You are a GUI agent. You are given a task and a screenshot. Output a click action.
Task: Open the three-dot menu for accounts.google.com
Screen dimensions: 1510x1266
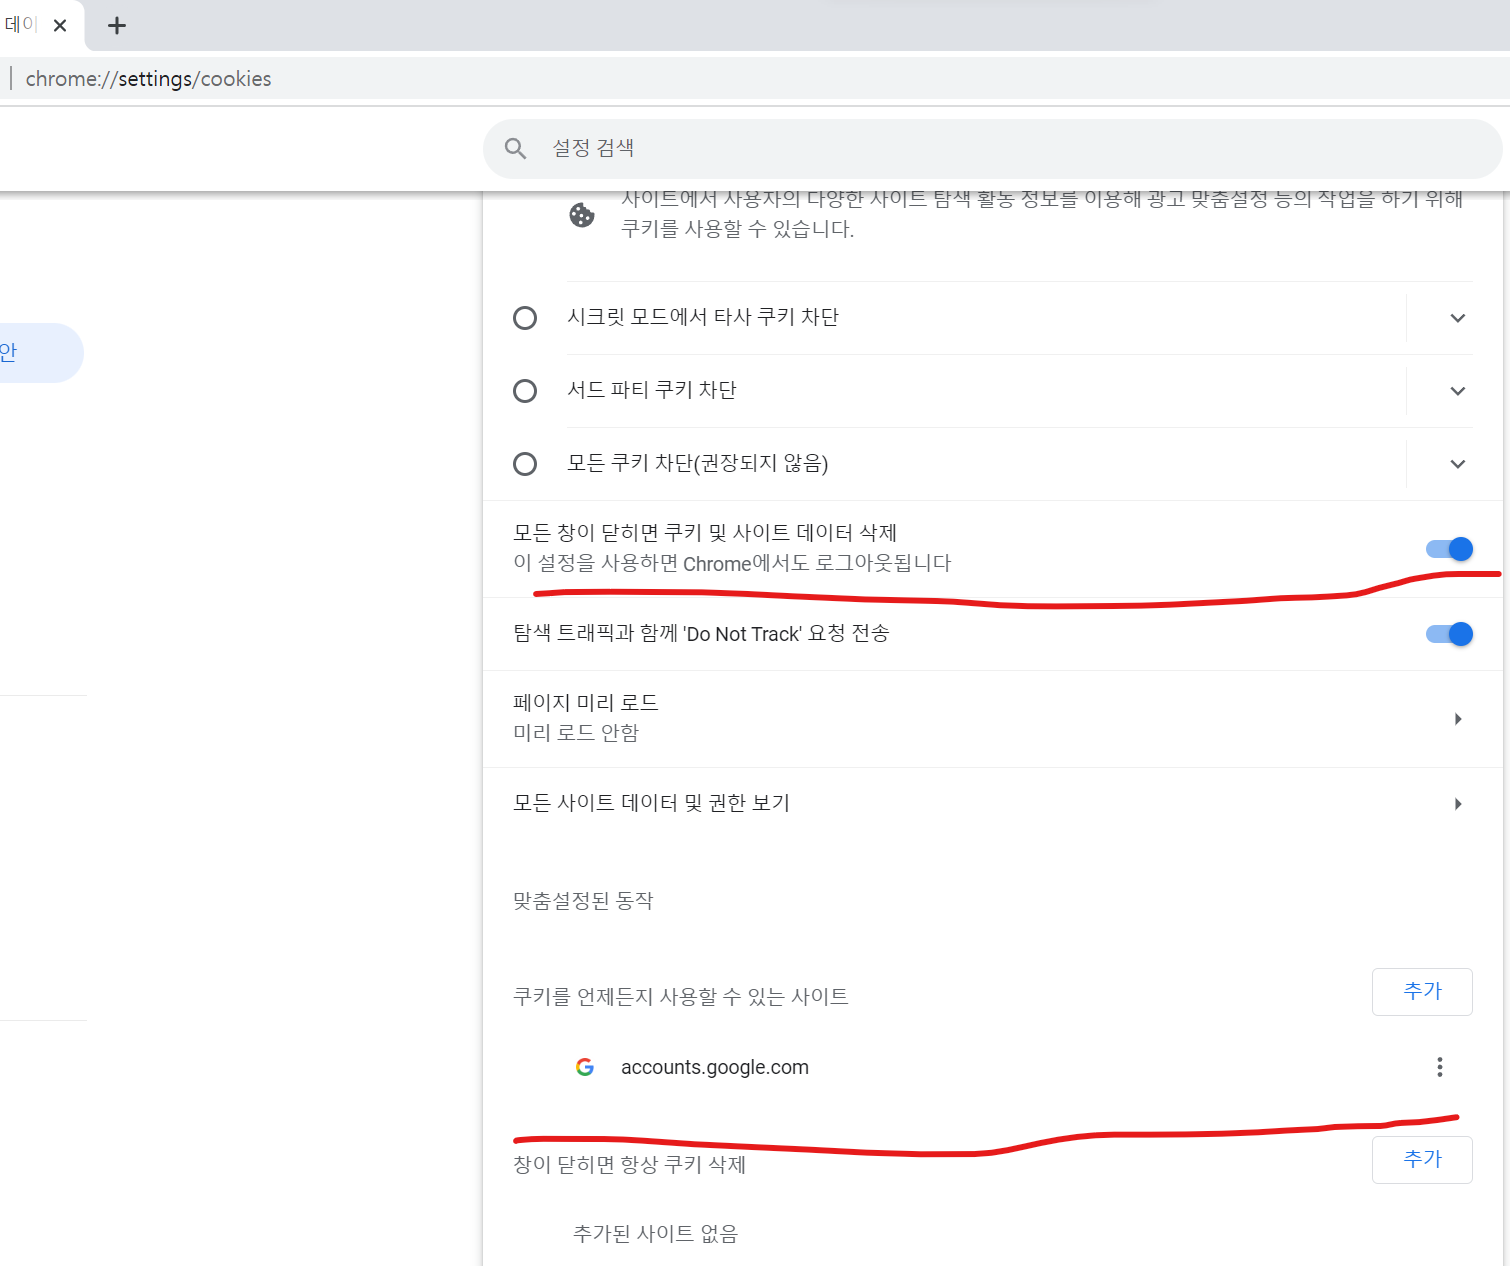coord(1440,1067)
